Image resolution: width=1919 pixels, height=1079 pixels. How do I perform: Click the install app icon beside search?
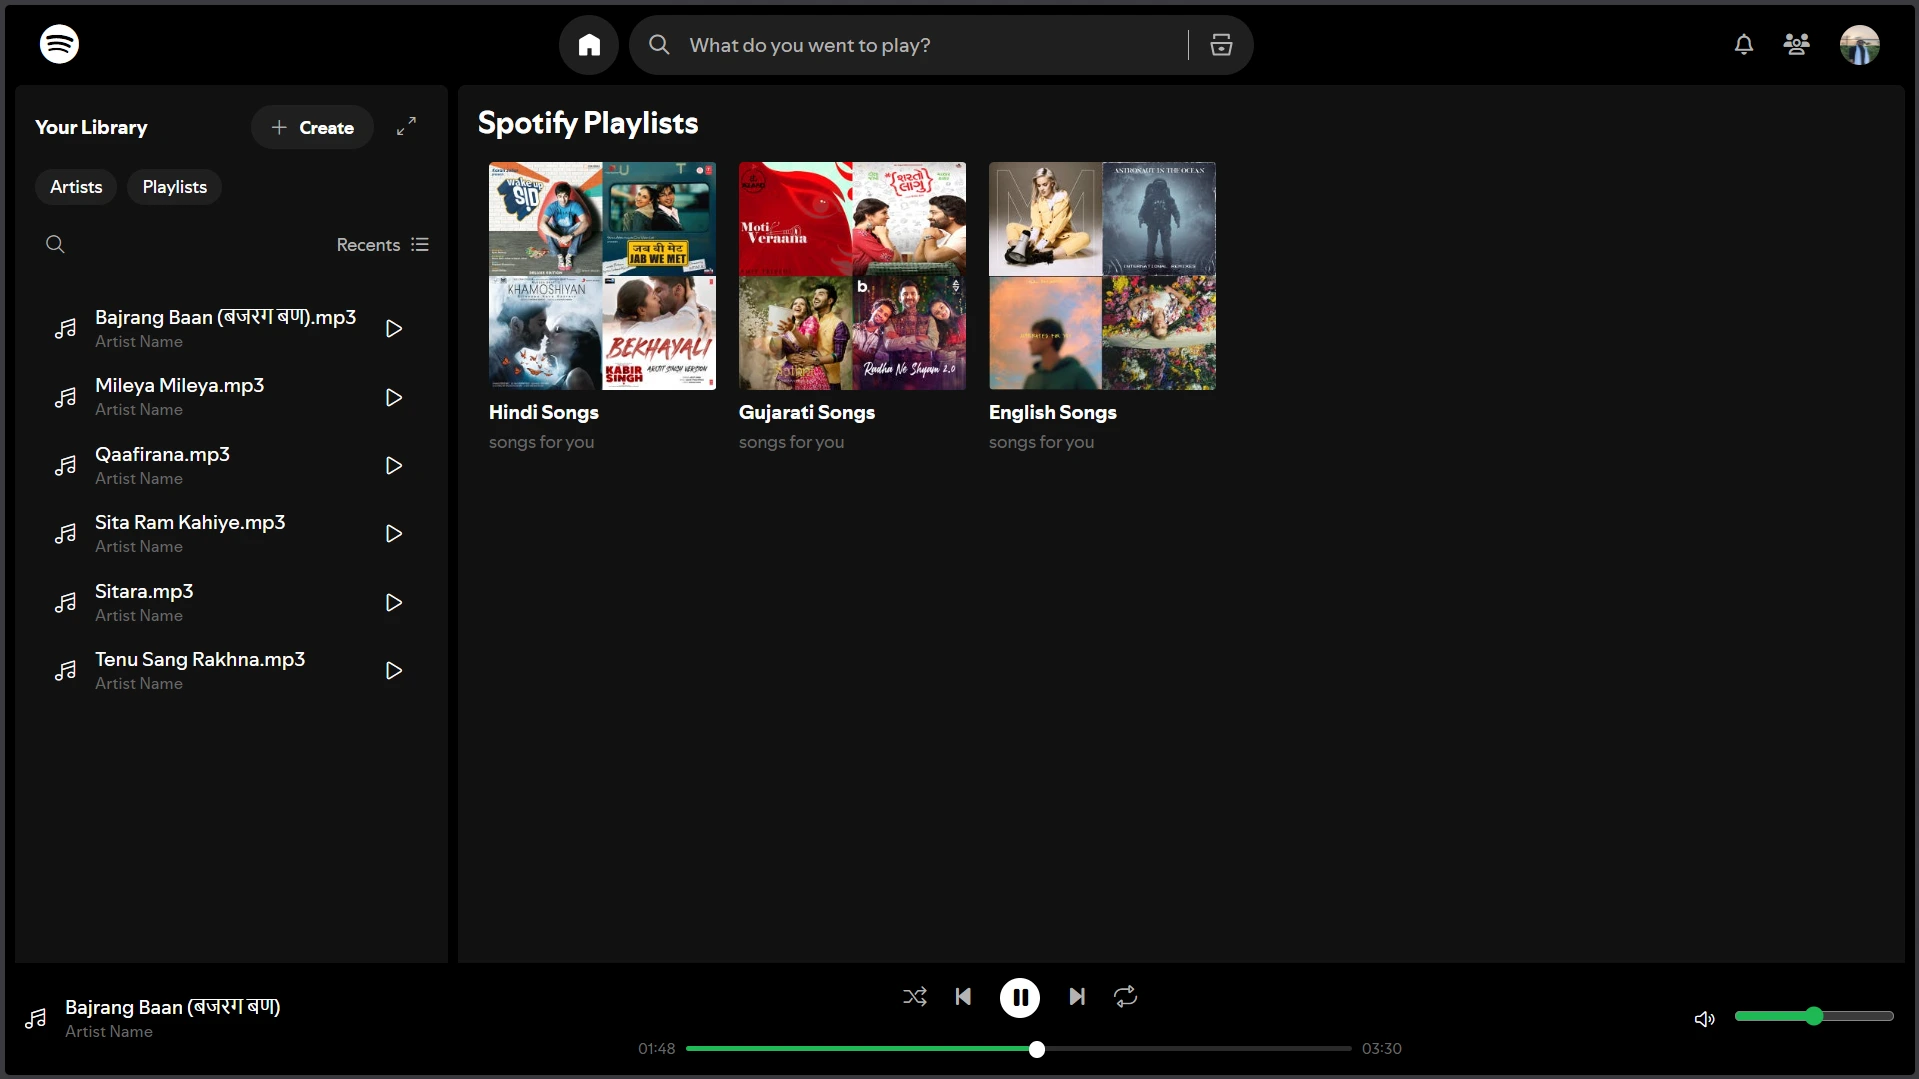pyautogui.click(x=1221, y=45)
